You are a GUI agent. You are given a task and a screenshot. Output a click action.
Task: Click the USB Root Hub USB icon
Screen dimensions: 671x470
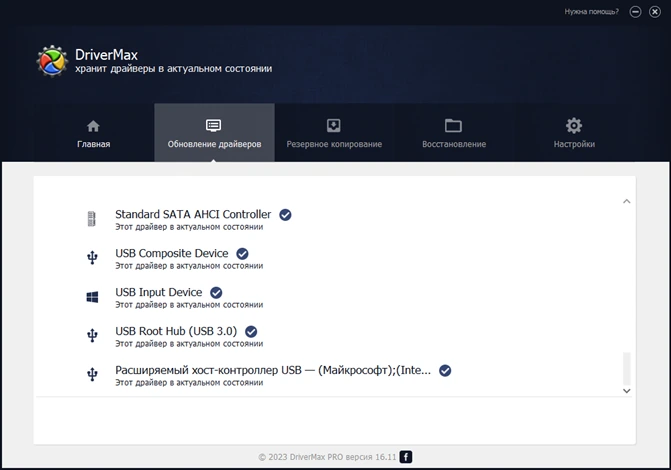[92, 336]
